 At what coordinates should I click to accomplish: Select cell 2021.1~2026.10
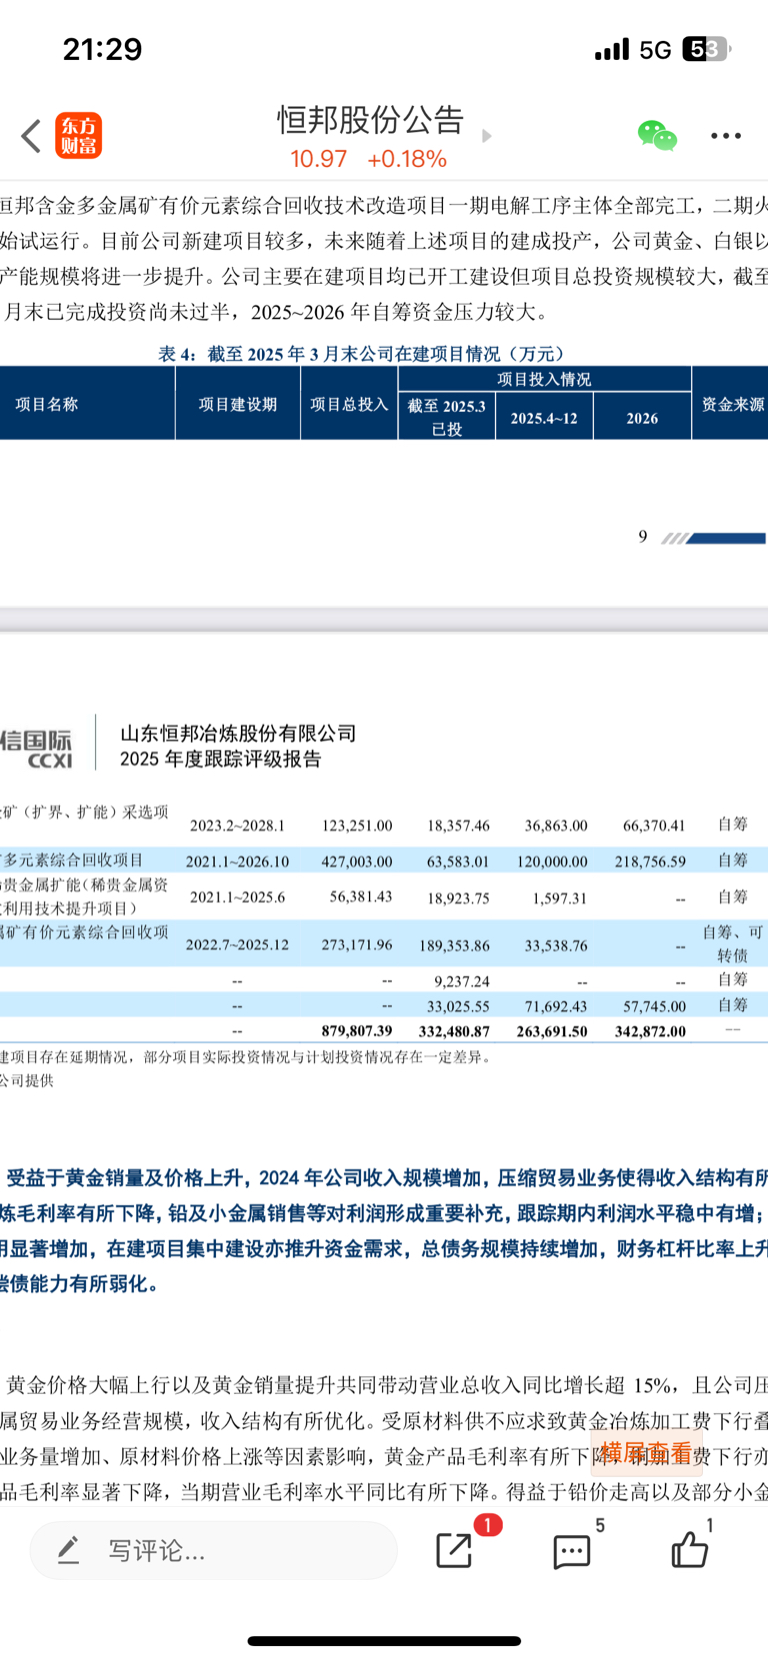pyautogui.click(x=237, y=861)
